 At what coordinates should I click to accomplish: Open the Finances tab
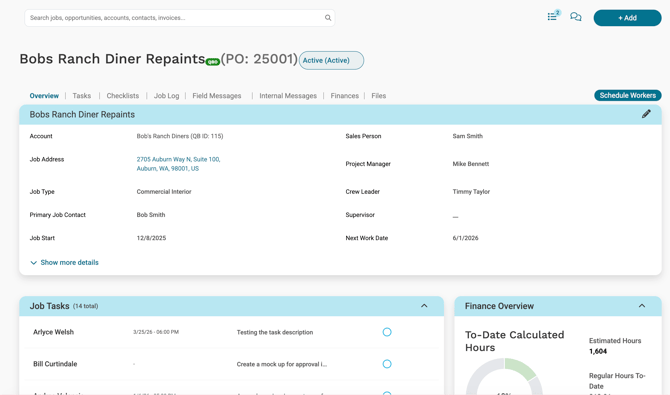tap(344, 96)
